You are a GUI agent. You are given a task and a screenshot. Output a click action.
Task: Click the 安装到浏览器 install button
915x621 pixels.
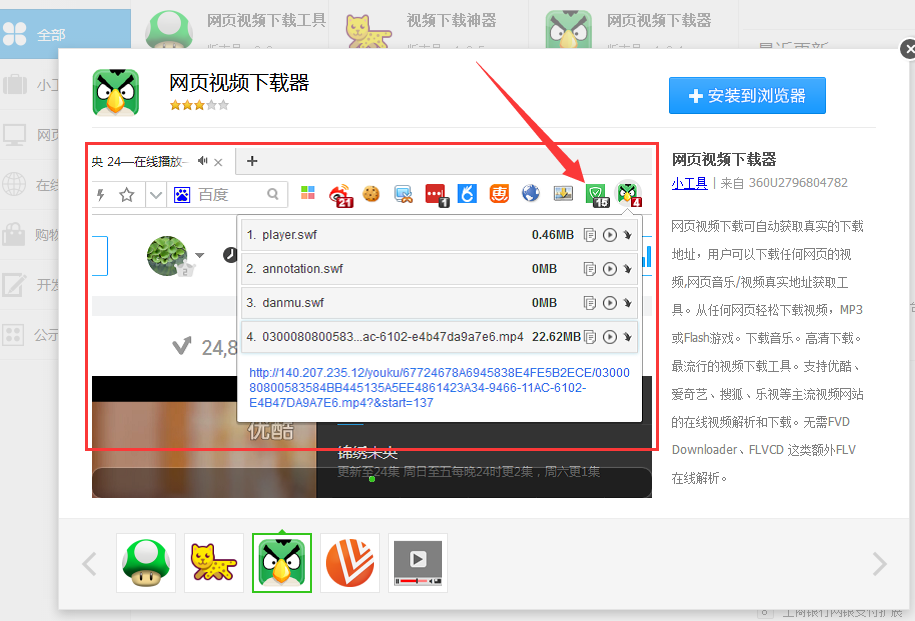747,95
